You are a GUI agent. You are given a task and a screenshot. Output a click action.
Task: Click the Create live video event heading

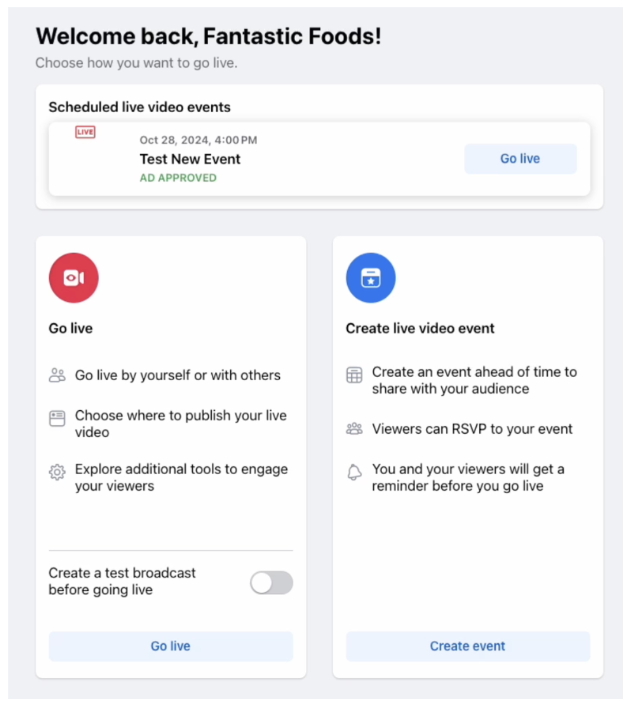click(420, 328)
